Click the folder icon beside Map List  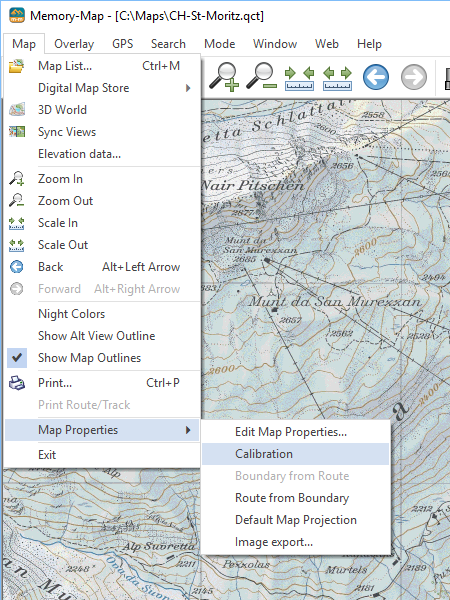tap(16, 66)
